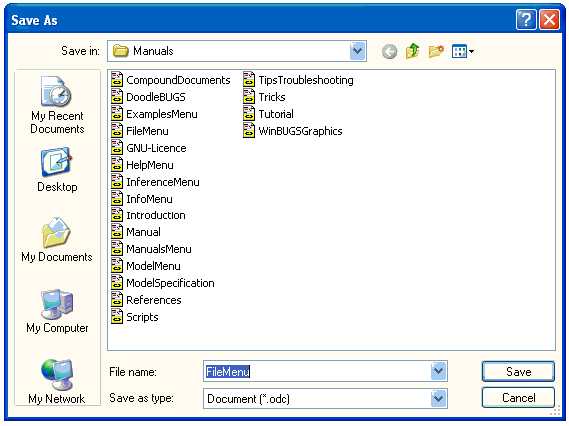Select the Tricks file icon
The height and width of the screenshot is (426, 569).
point(249,97)
